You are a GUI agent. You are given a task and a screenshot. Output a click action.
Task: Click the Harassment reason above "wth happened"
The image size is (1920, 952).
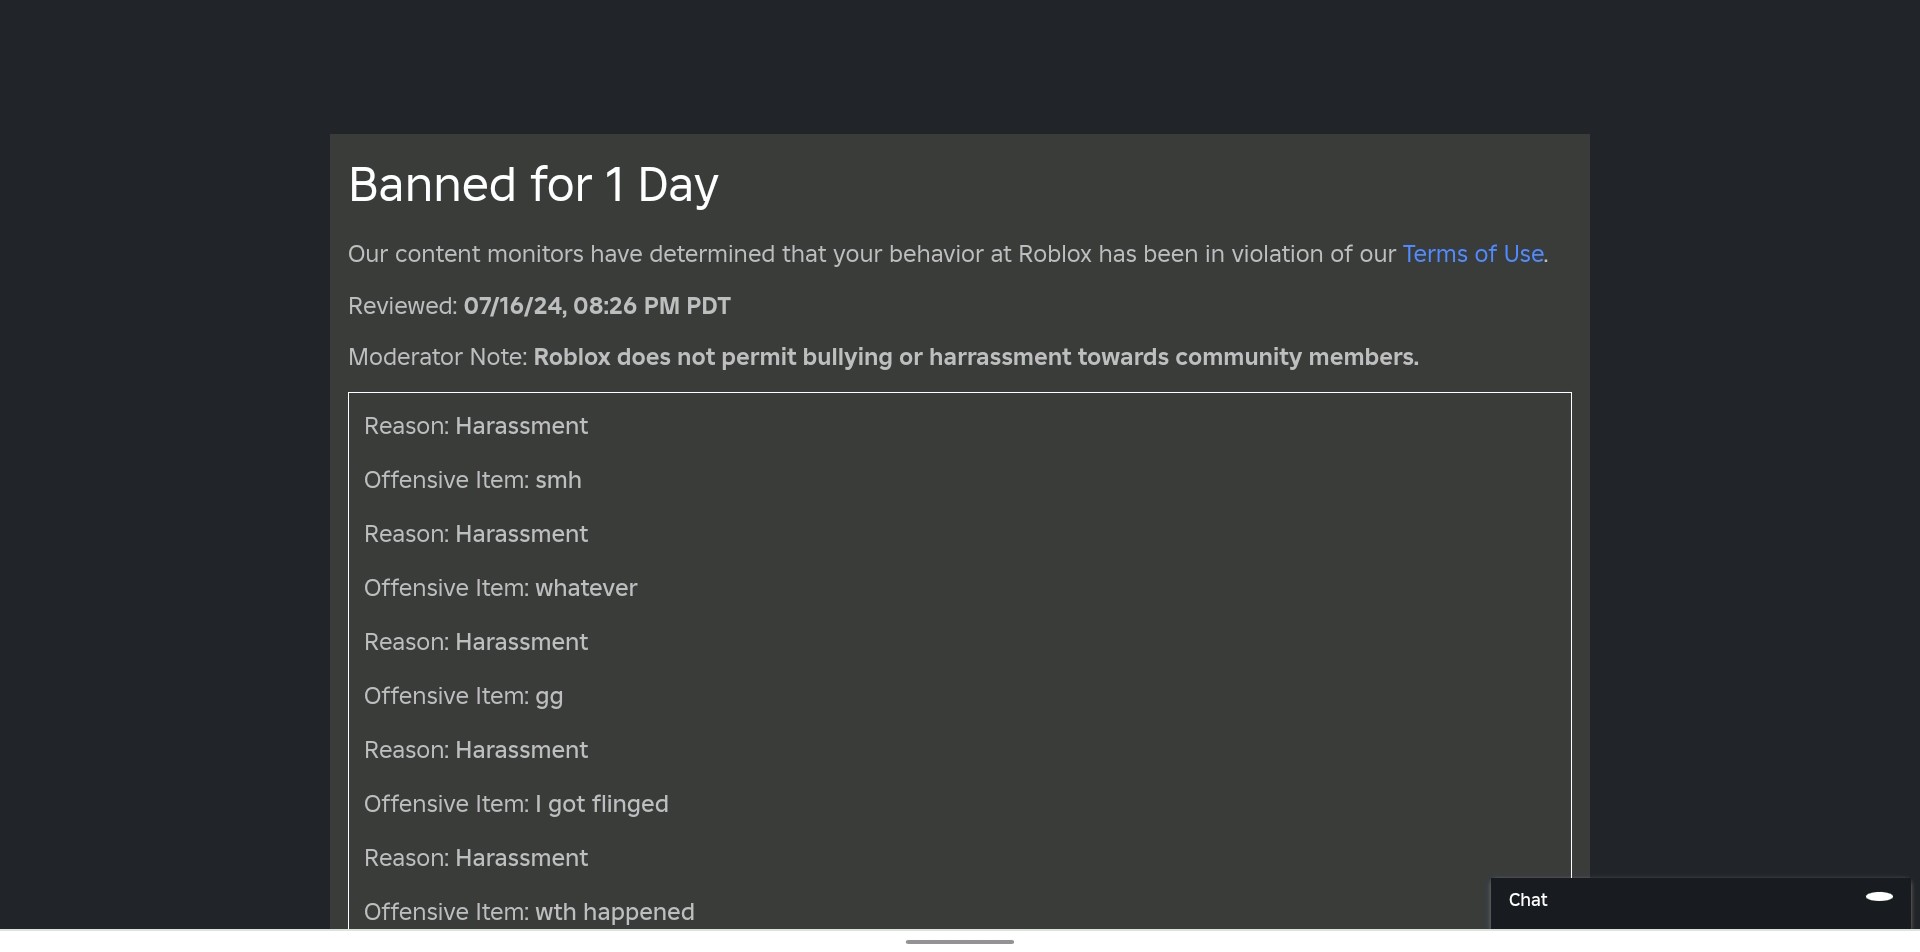coord(476,858)
